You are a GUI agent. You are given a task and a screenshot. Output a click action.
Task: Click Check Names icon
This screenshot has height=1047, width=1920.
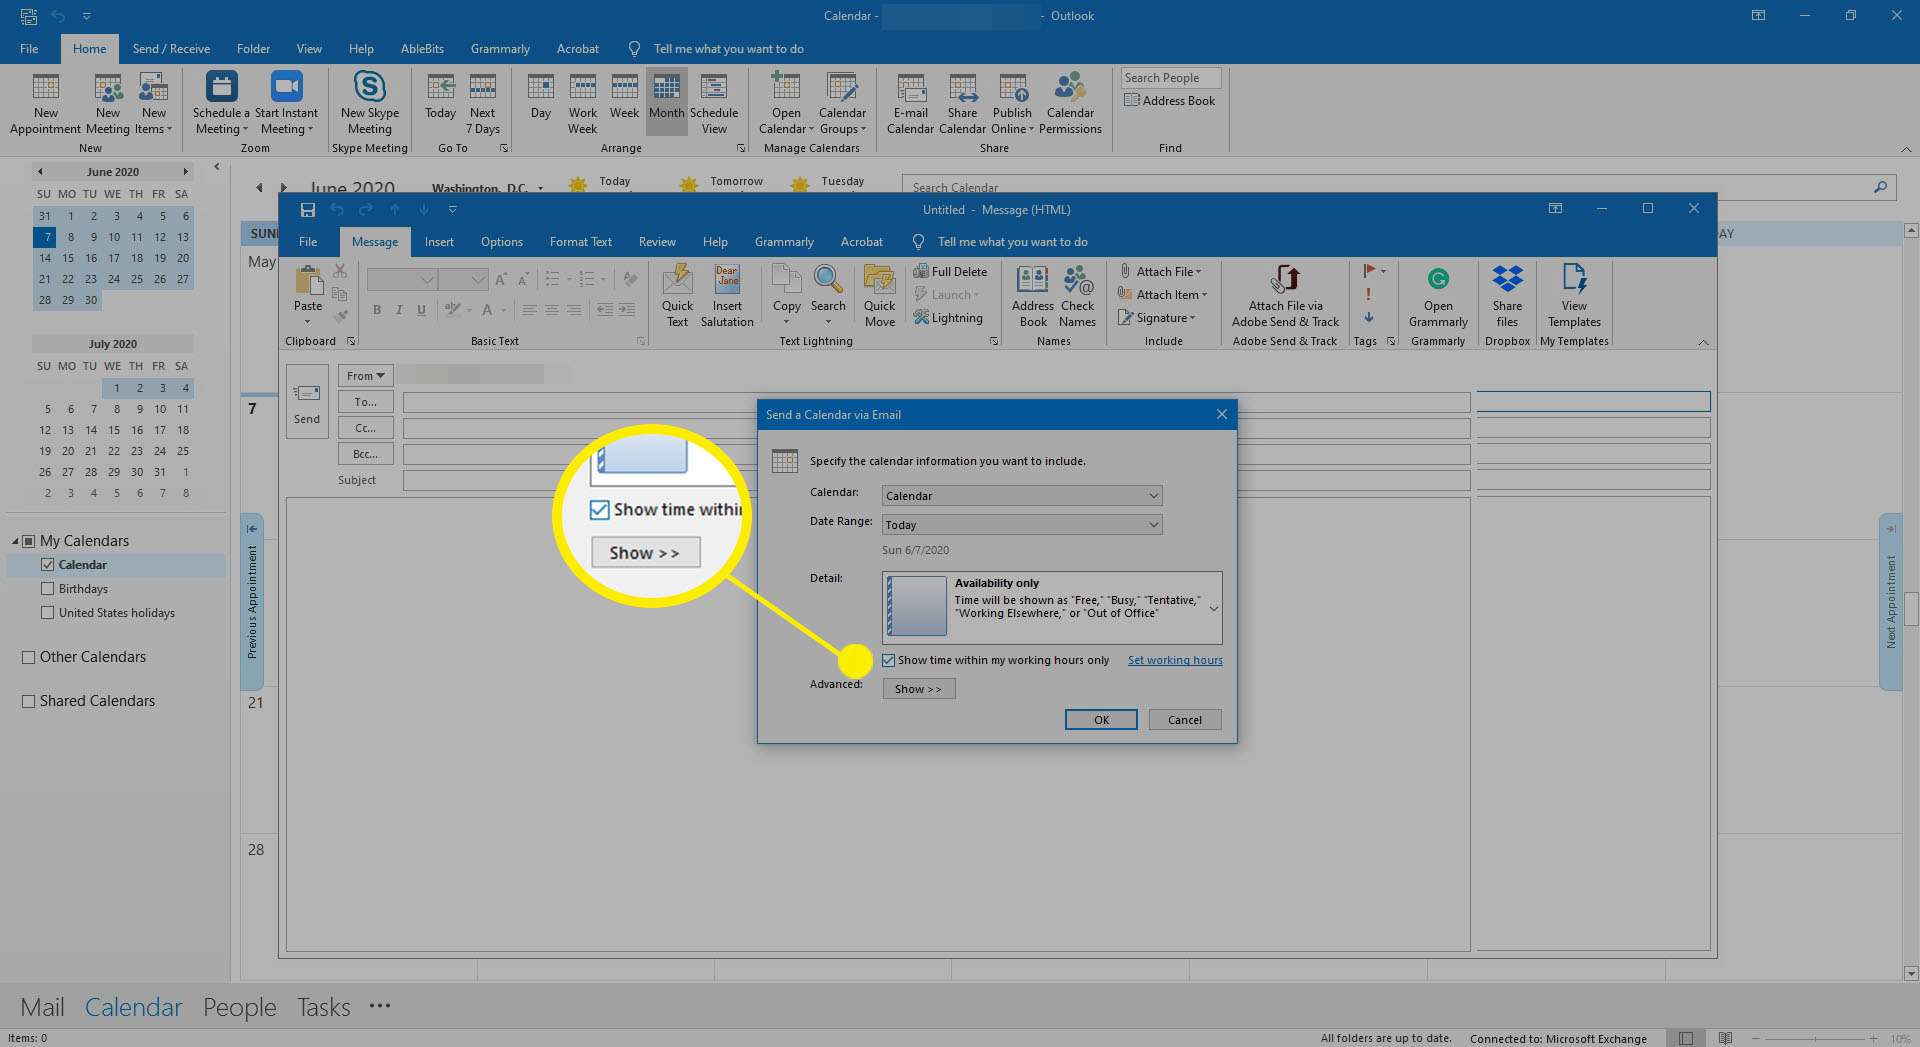tap(1077, 296)
